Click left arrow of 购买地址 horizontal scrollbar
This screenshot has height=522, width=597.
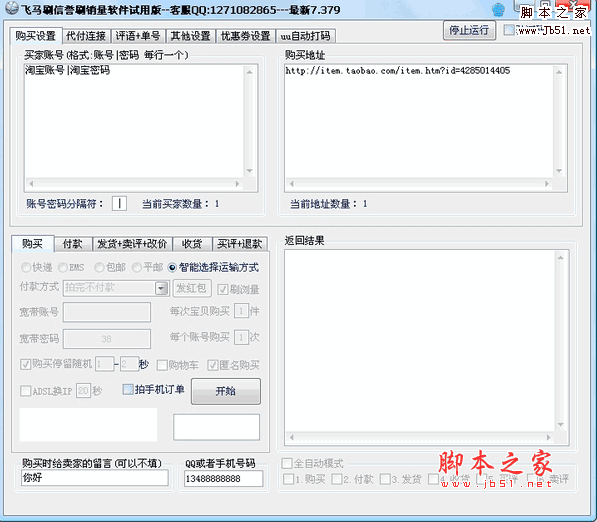click(x=292, y=184)
